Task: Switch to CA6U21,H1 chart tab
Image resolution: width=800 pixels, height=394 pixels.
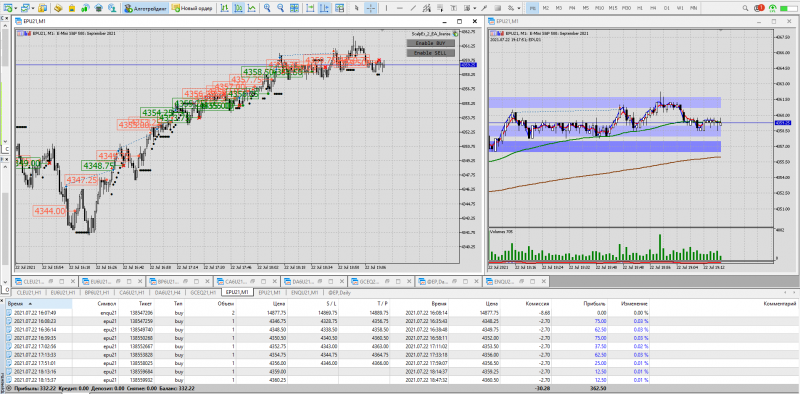Action: tap(132, 292)
